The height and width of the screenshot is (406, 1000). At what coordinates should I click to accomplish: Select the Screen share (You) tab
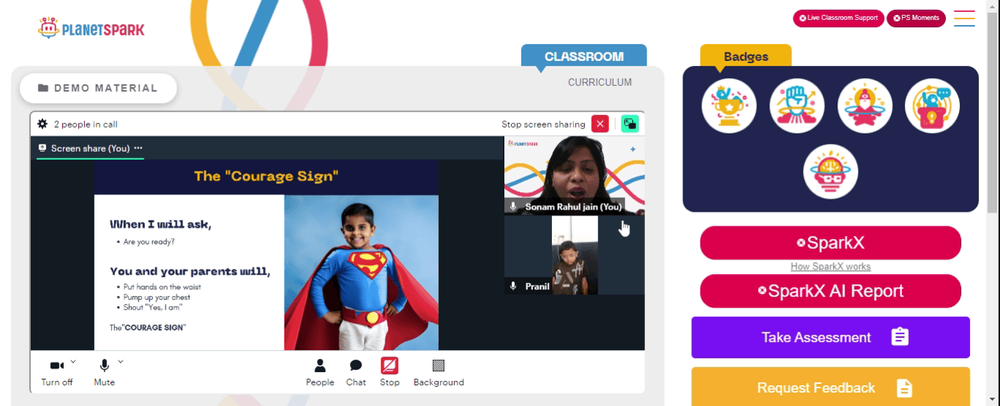point(90,149)
